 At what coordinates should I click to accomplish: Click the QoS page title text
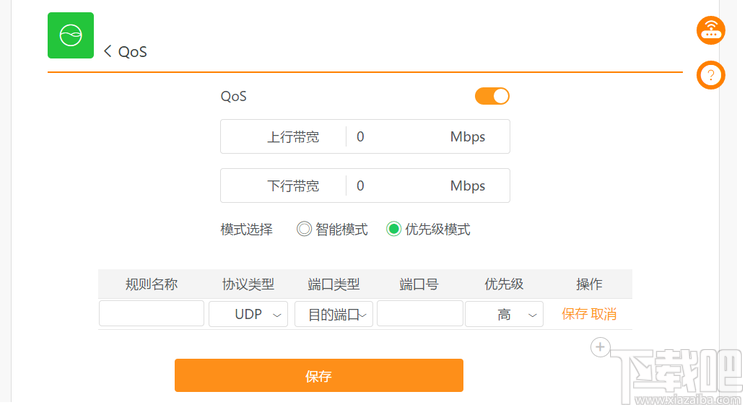click(x=132, y=52)
